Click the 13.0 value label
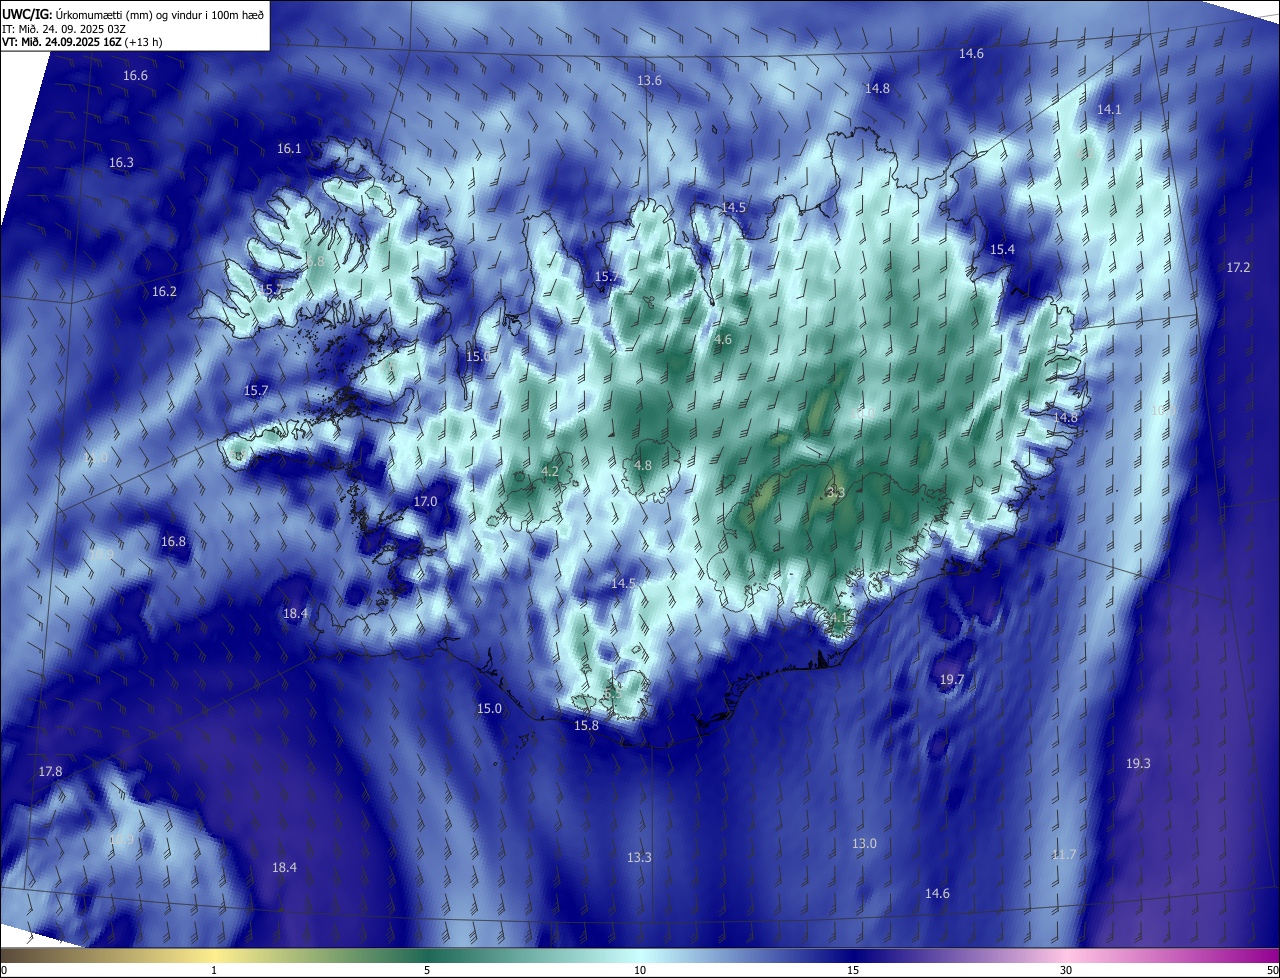This screenshot has height=978, width=1280. tap(864, 843)
